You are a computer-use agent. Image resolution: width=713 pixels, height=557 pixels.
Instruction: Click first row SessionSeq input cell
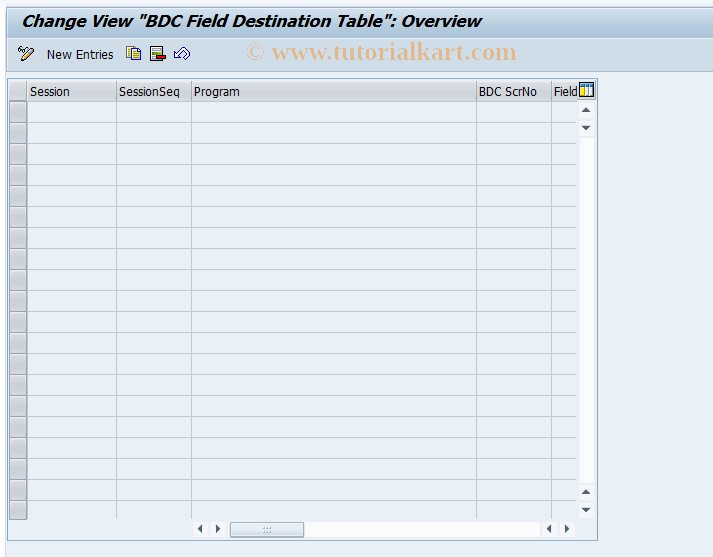click(x=154, y=112)
